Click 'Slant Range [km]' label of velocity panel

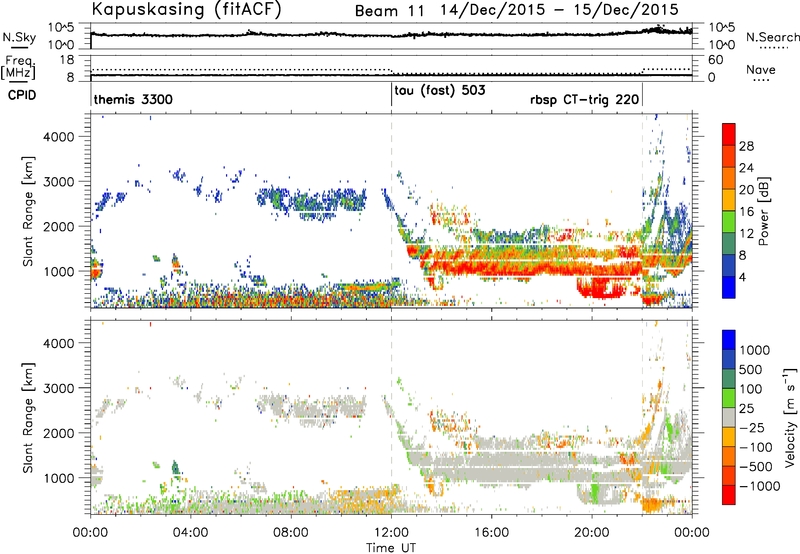tap(28, 417)
